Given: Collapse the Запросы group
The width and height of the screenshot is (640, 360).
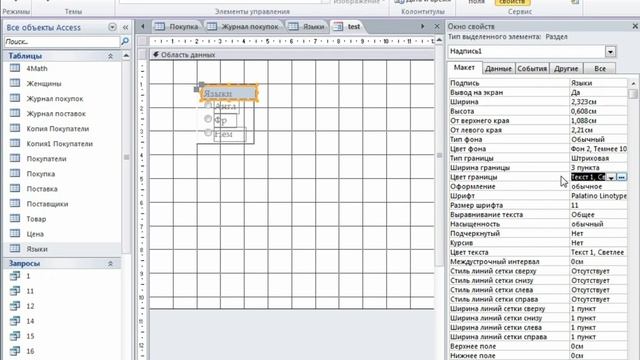Looking at the screenshot, I should (x=110, y=264).
